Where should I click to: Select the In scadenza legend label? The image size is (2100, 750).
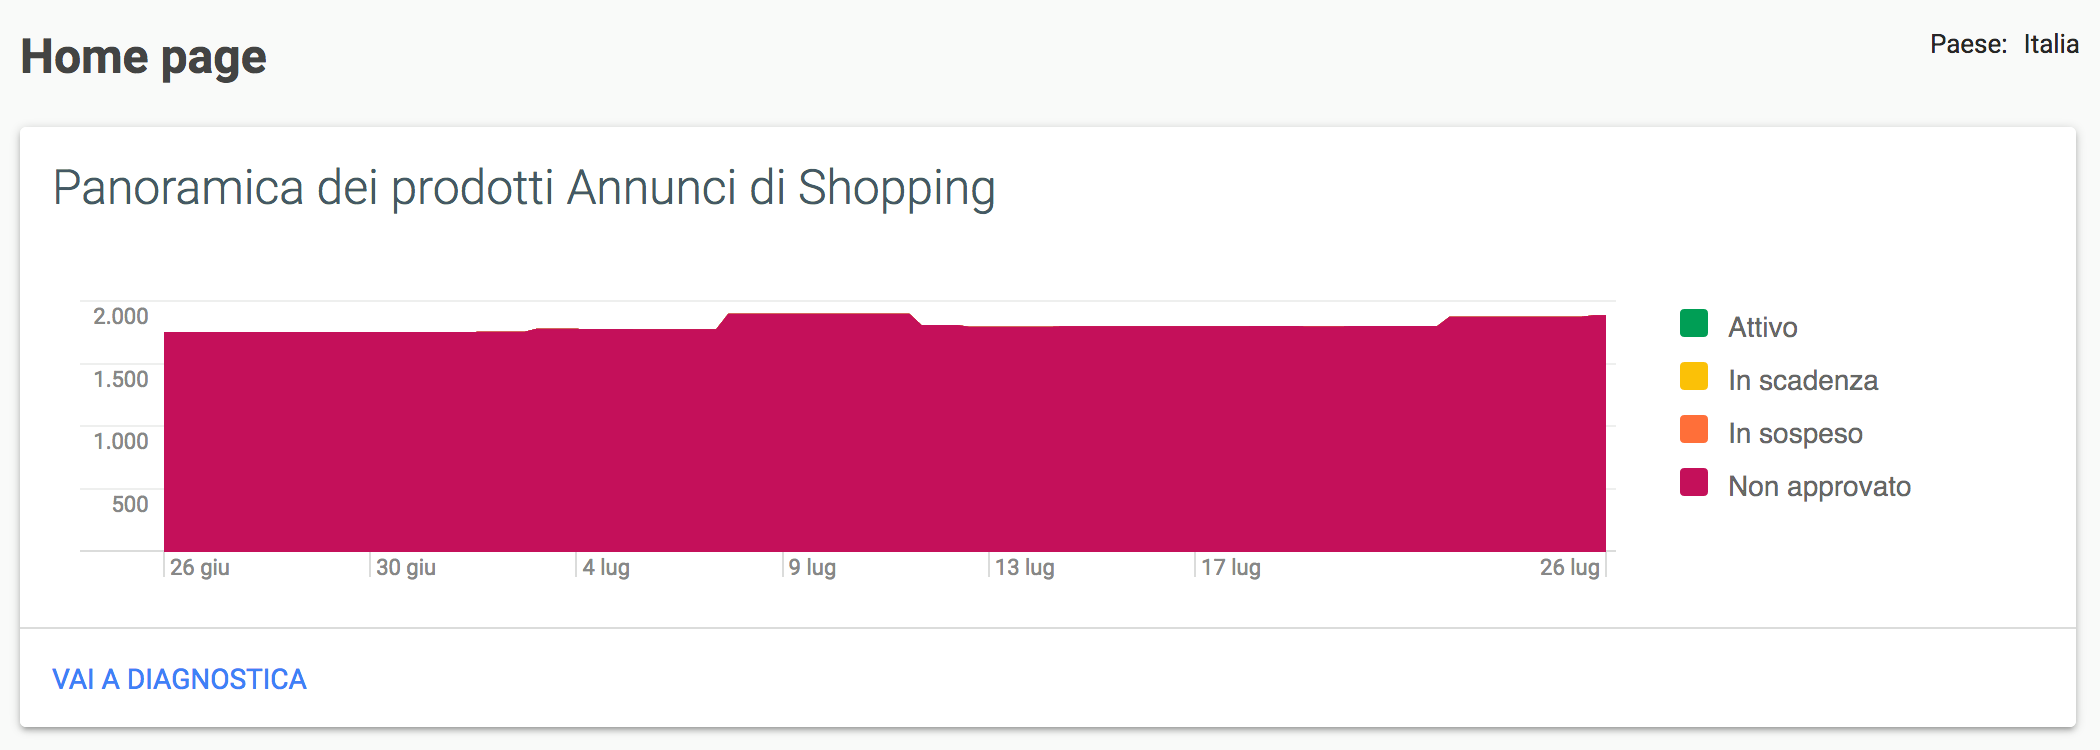click(x=1802, y=380)
